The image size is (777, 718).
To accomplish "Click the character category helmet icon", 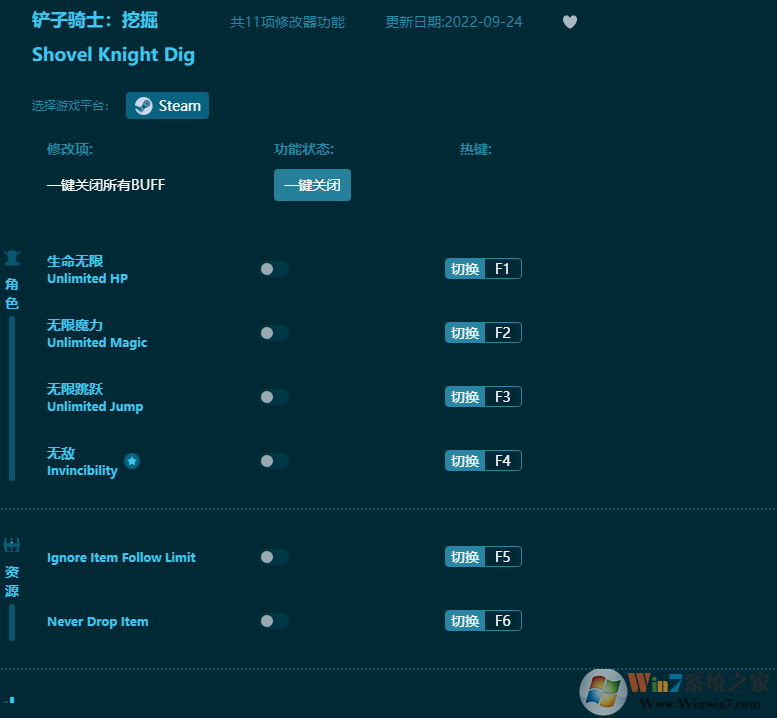I will tap(12, 258).
